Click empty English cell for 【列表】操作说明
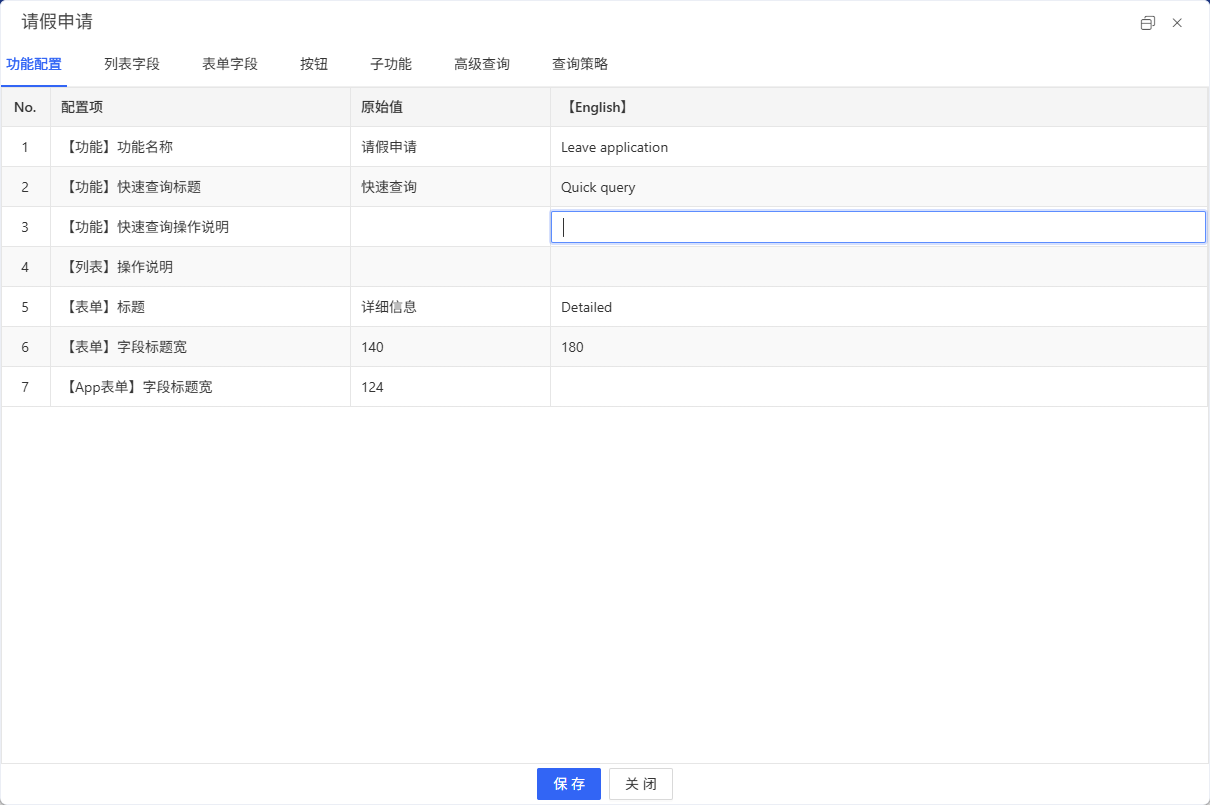The image size is (1210, 805). [x=878, y=267]
